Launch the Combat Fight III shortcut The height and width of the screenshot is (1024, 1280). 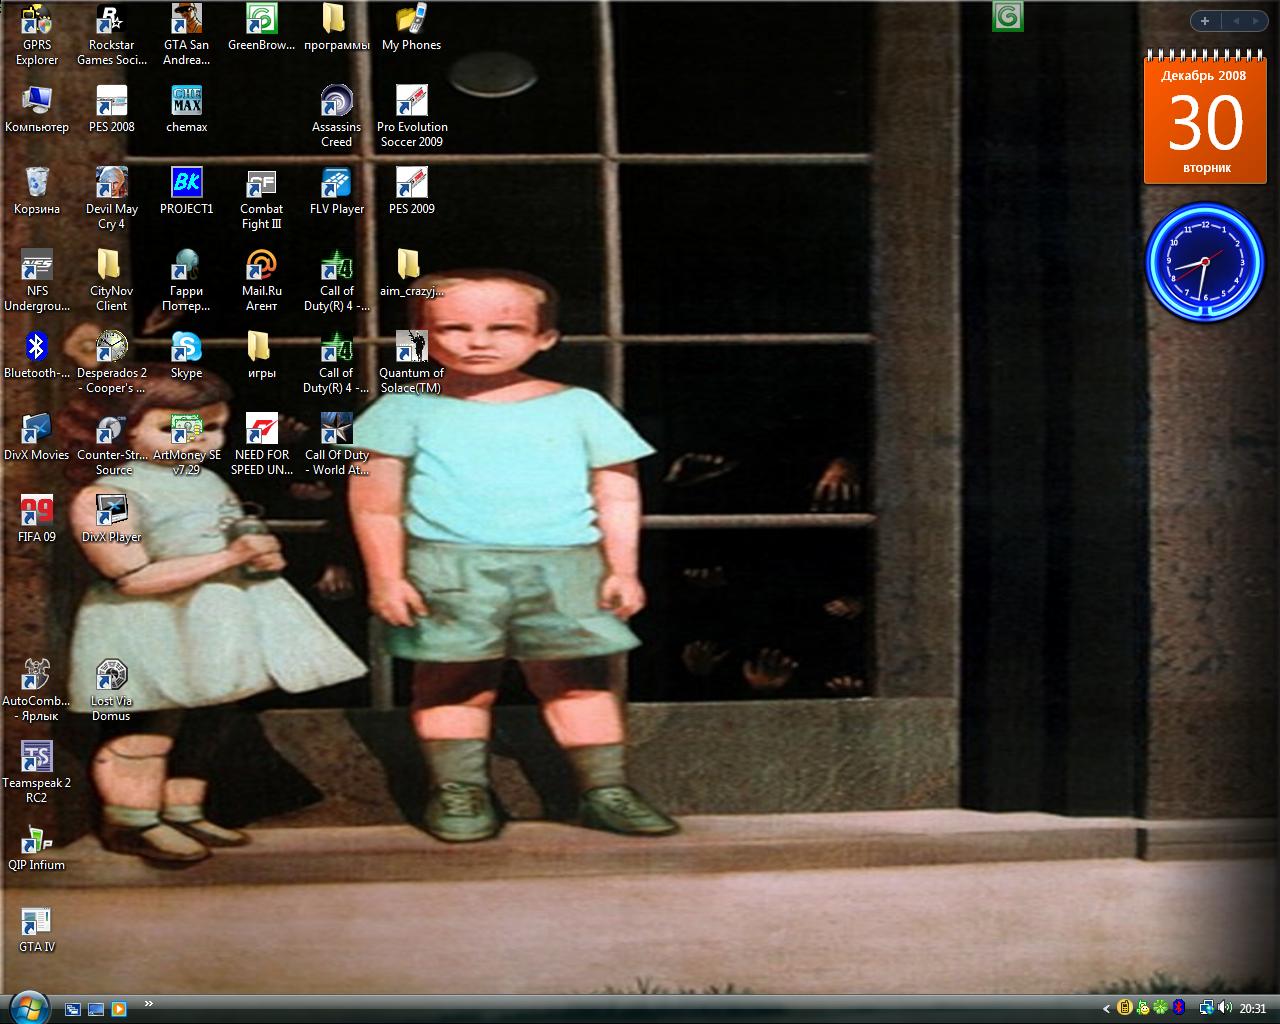pos(262,198)
